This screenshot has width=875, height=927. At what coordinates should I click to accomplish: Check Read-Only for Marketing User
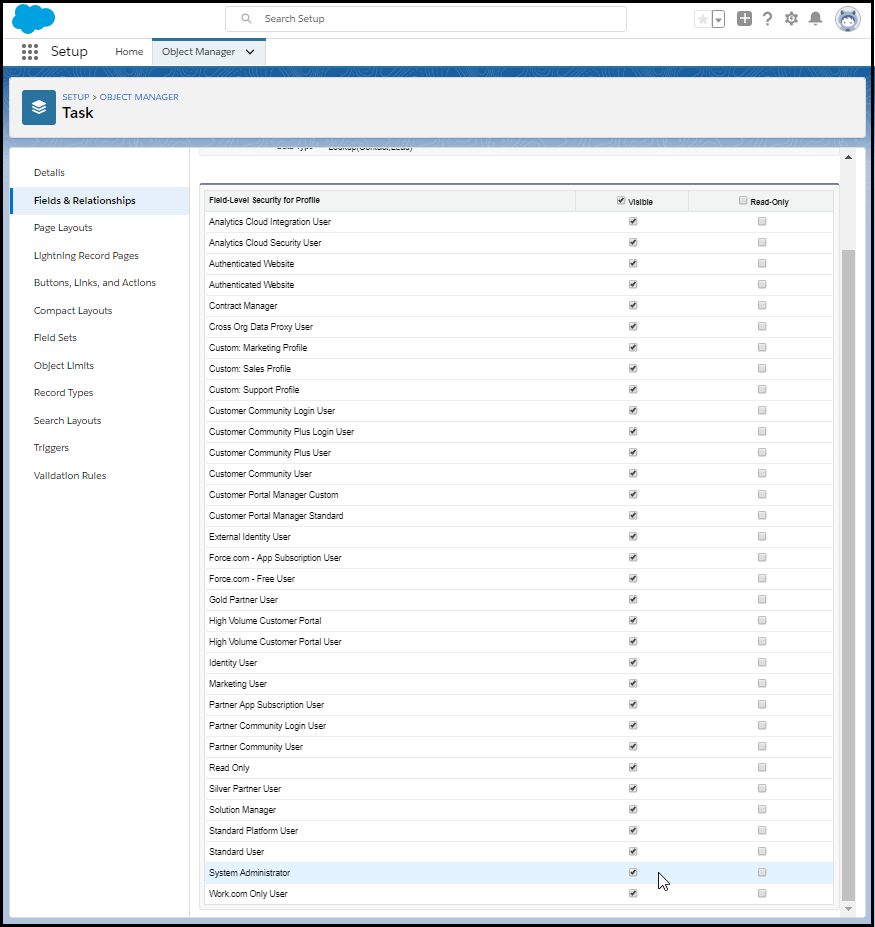762,683
